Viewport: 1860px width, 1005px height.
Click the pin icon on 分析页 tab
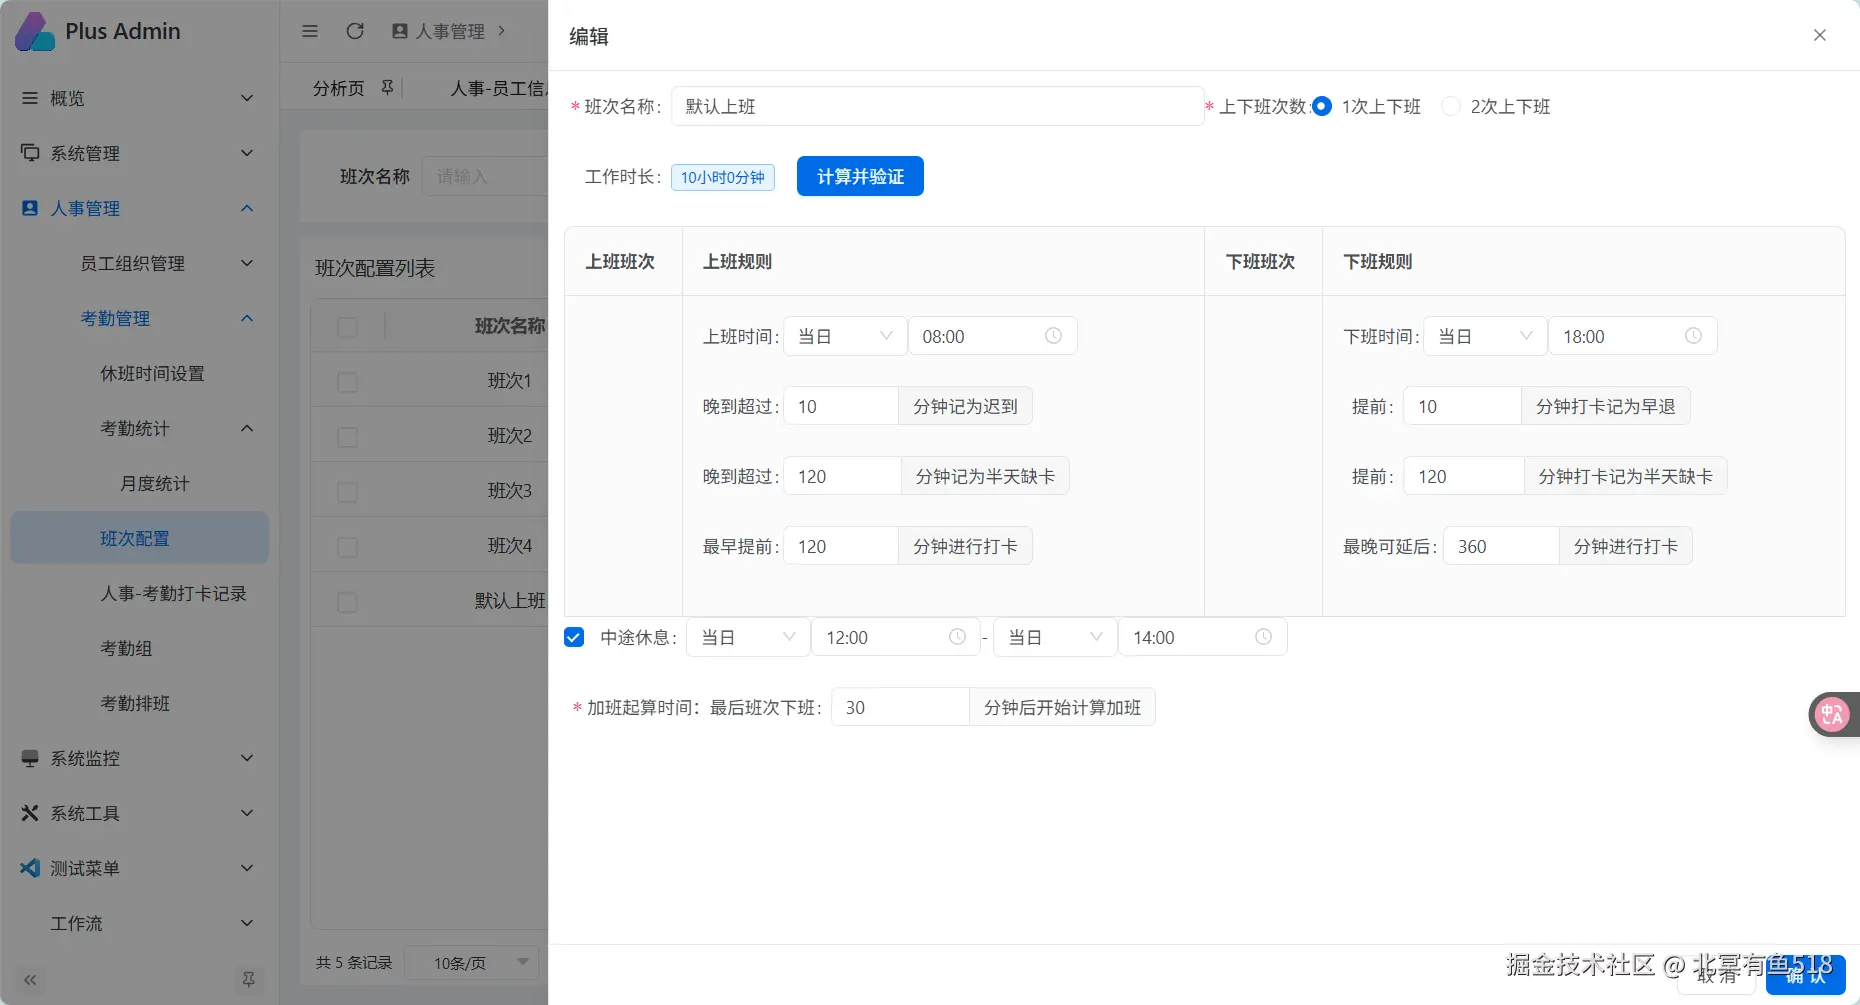(x=387, y=88)
